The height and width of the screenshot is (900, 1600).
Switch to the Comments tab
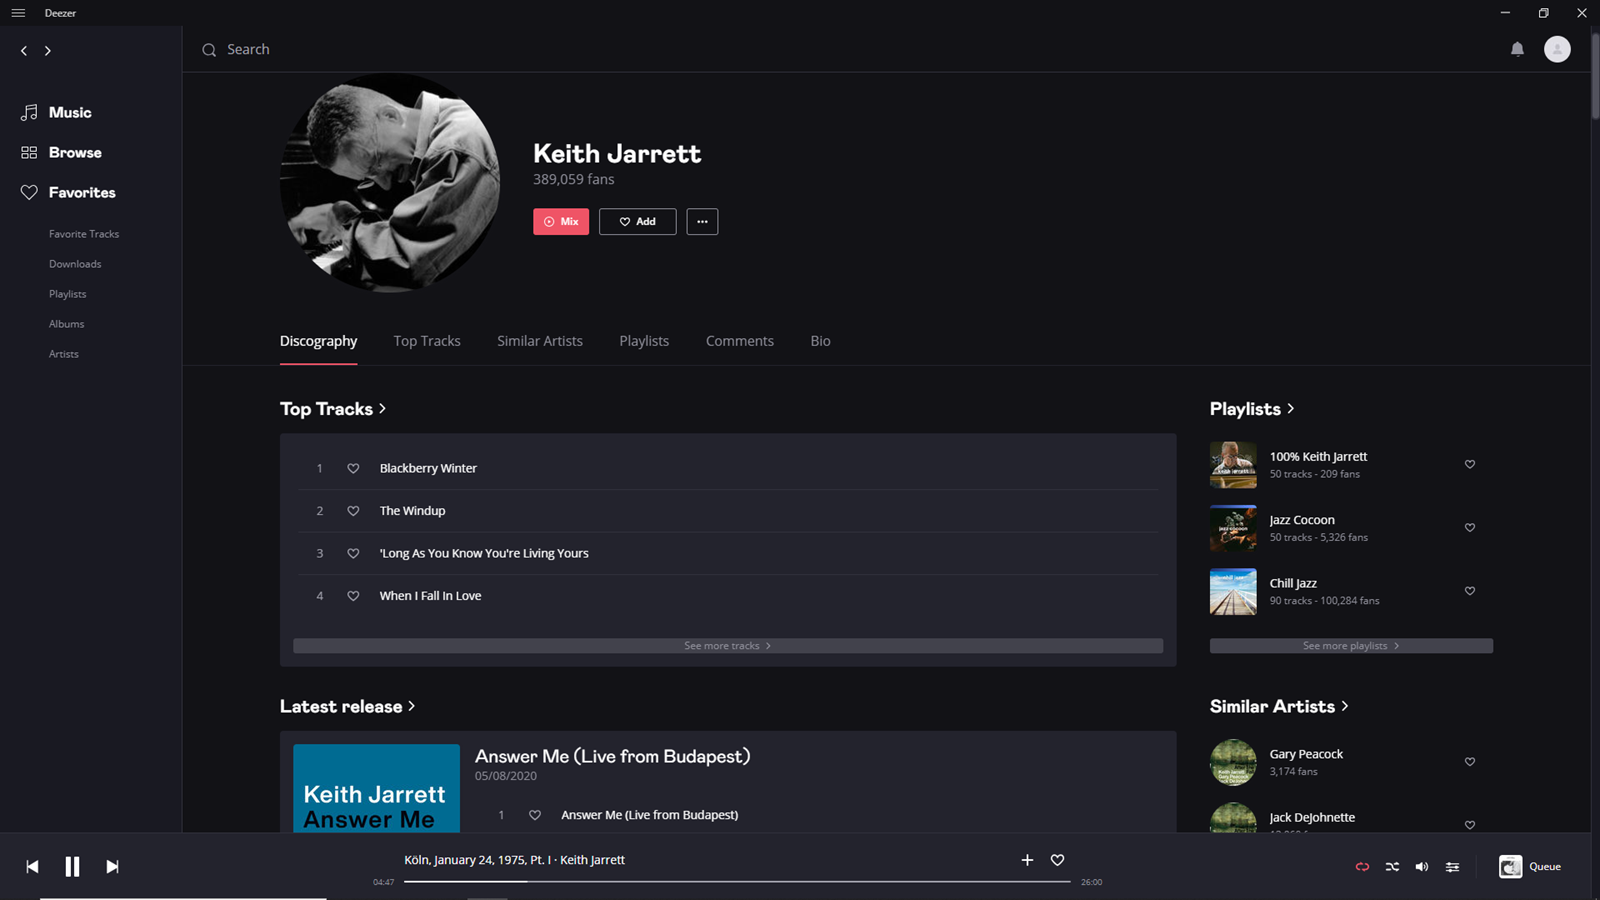[740, 341]
